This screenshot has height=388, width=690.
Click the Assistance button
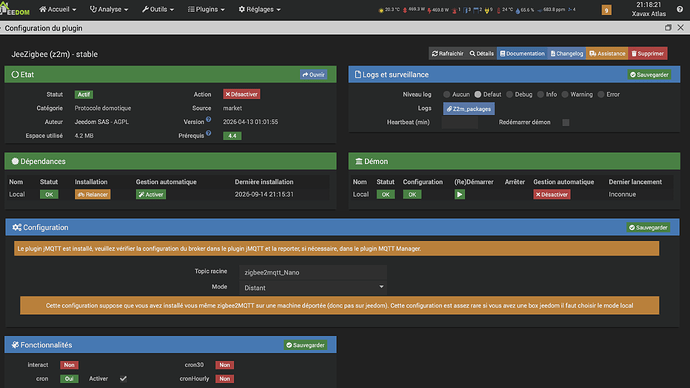pyautogui.click(x=607, y=54)
